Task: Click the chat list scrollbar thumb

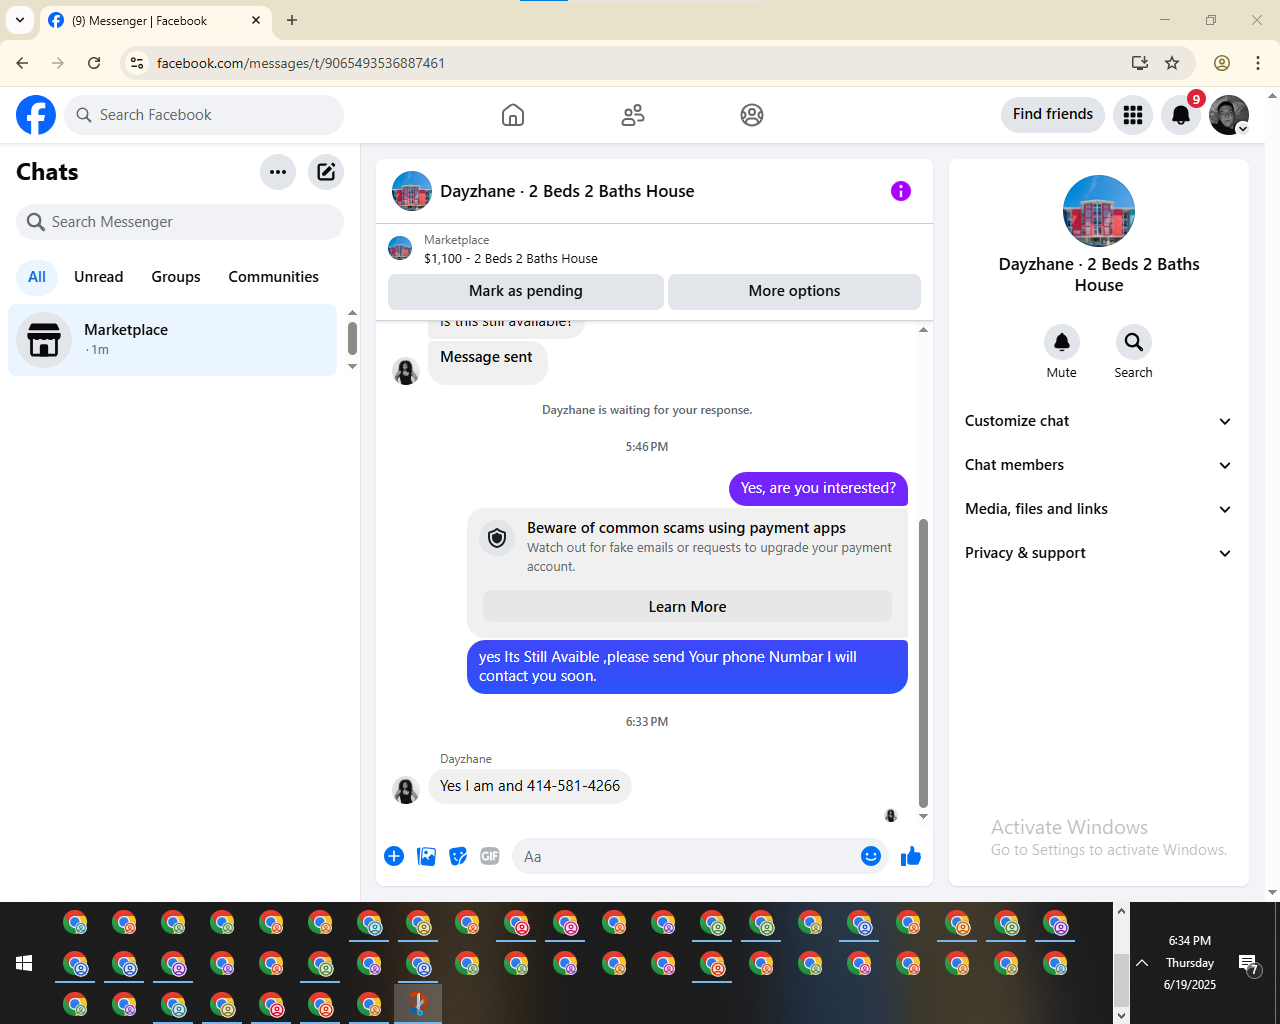Action: pyautogui.click(x=352, y=338)
